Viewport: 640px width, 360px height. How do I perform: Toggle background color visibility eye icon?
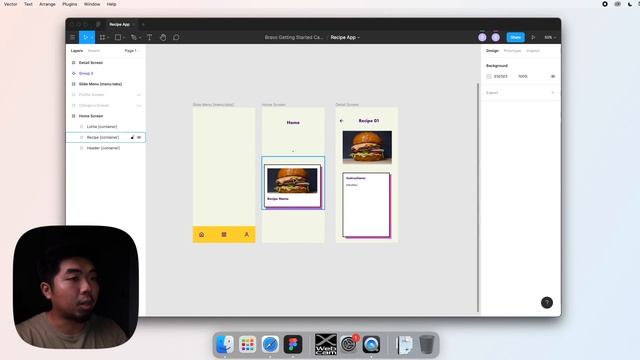[553, 76]
